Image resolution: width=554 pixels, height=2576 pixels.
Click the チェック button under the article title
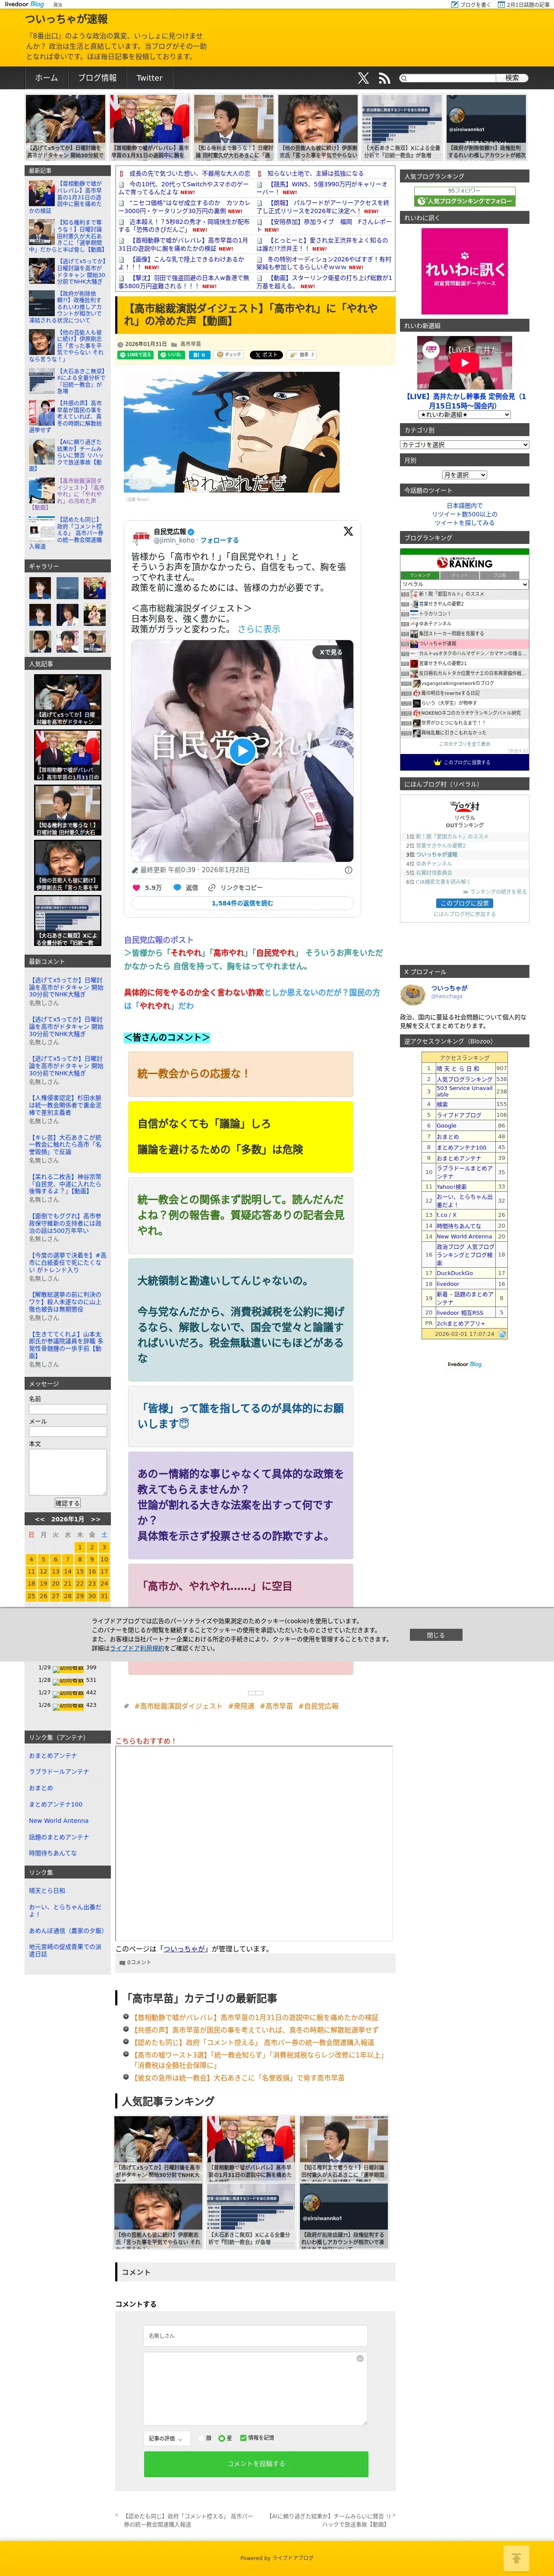tap(229, 355)
